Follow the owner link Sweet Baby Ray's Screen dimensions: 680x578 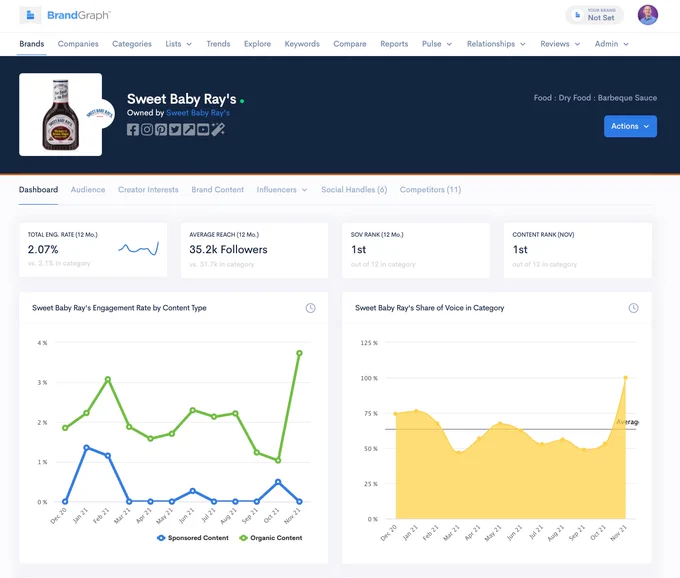198,113
